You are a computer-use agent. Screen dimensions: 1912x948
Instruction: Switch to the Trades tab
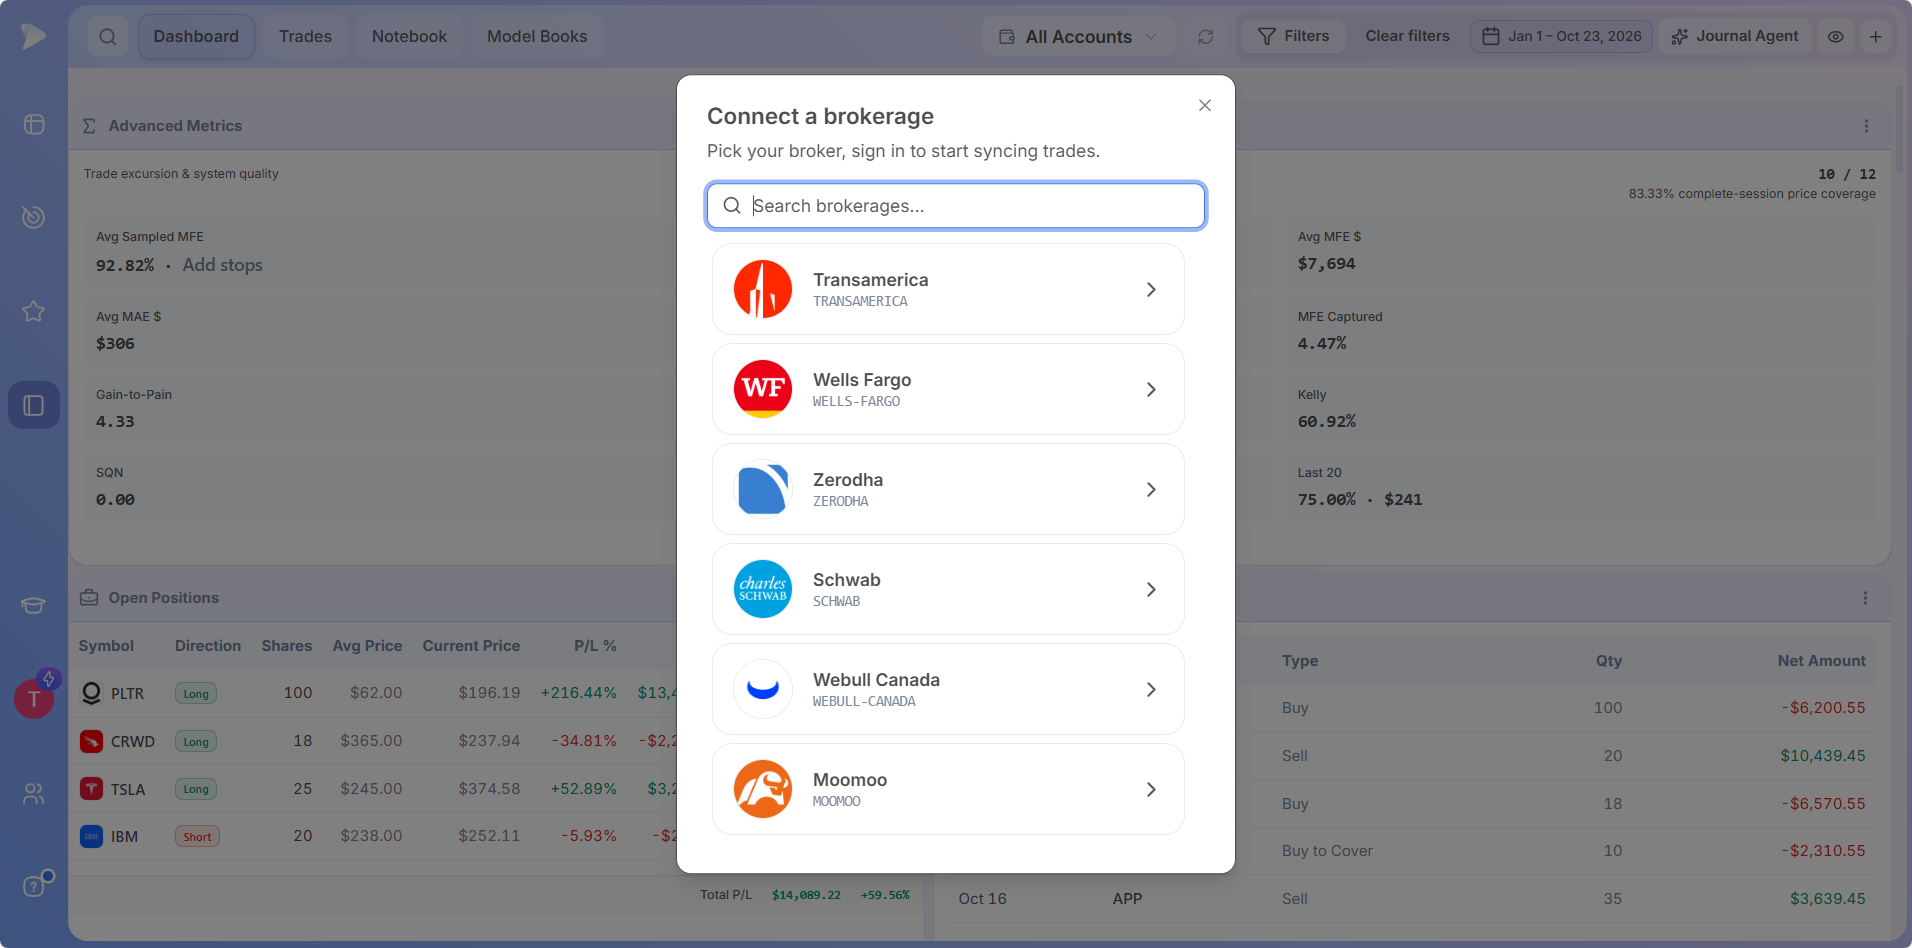[305, 37]
